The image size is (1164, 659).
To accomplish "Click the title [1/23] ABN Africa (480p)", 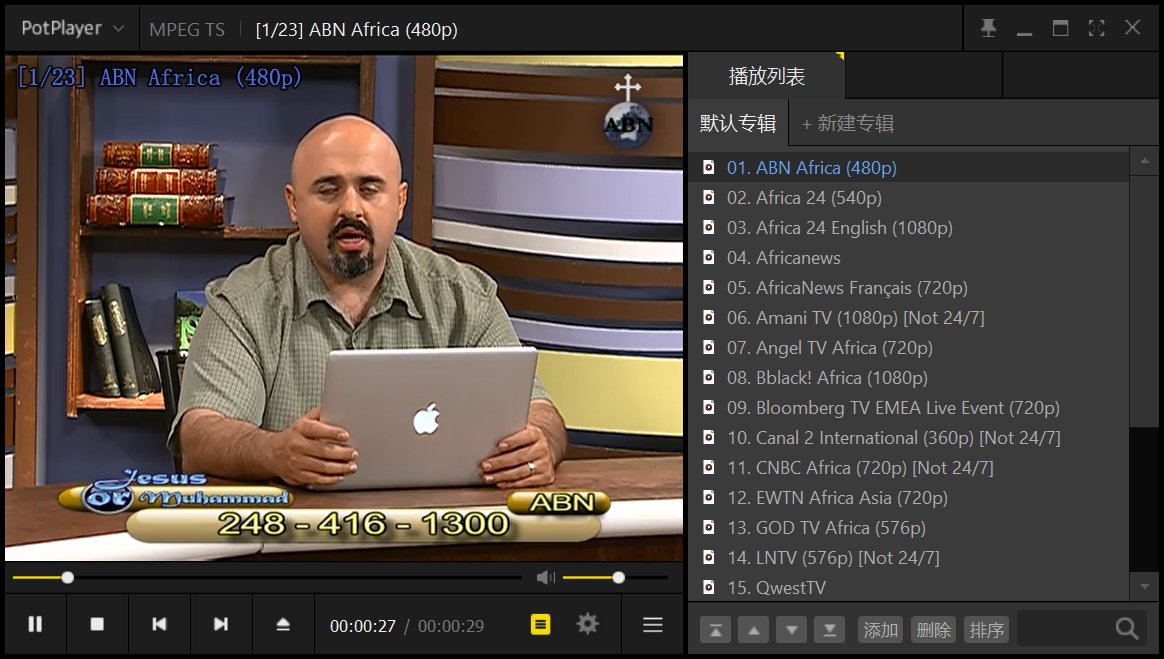I will [356, 30].
